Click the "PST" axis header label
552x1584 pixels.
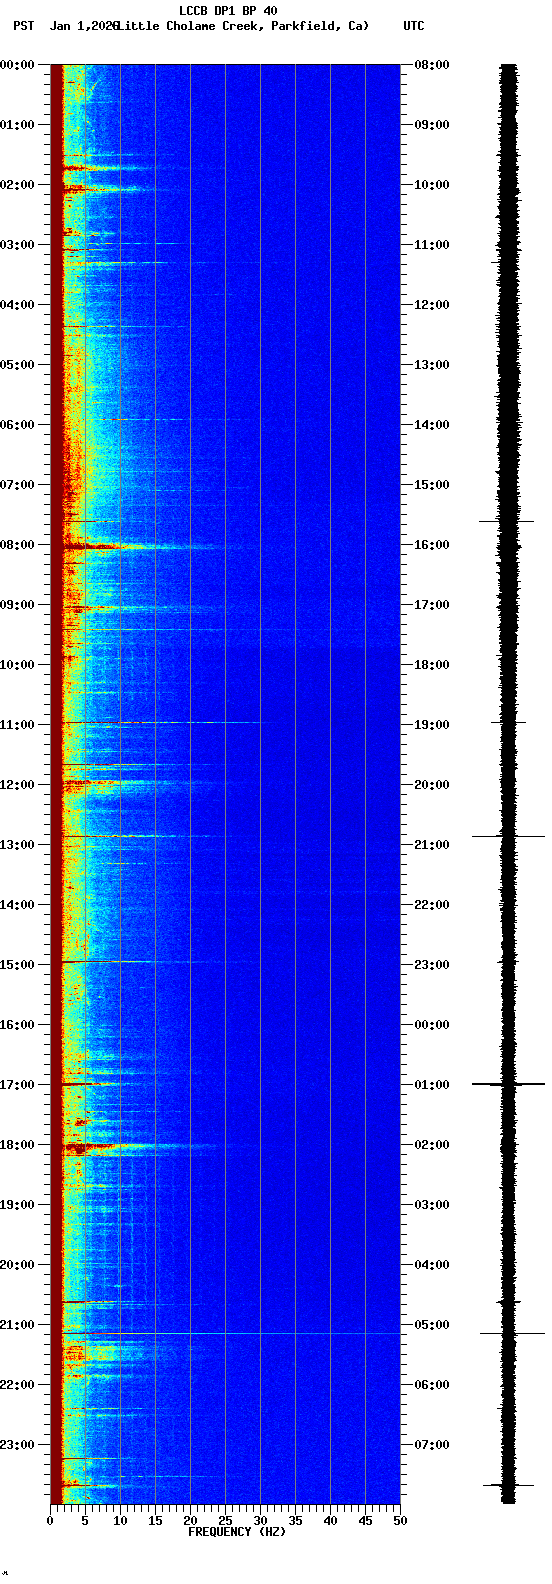[24, 25]
